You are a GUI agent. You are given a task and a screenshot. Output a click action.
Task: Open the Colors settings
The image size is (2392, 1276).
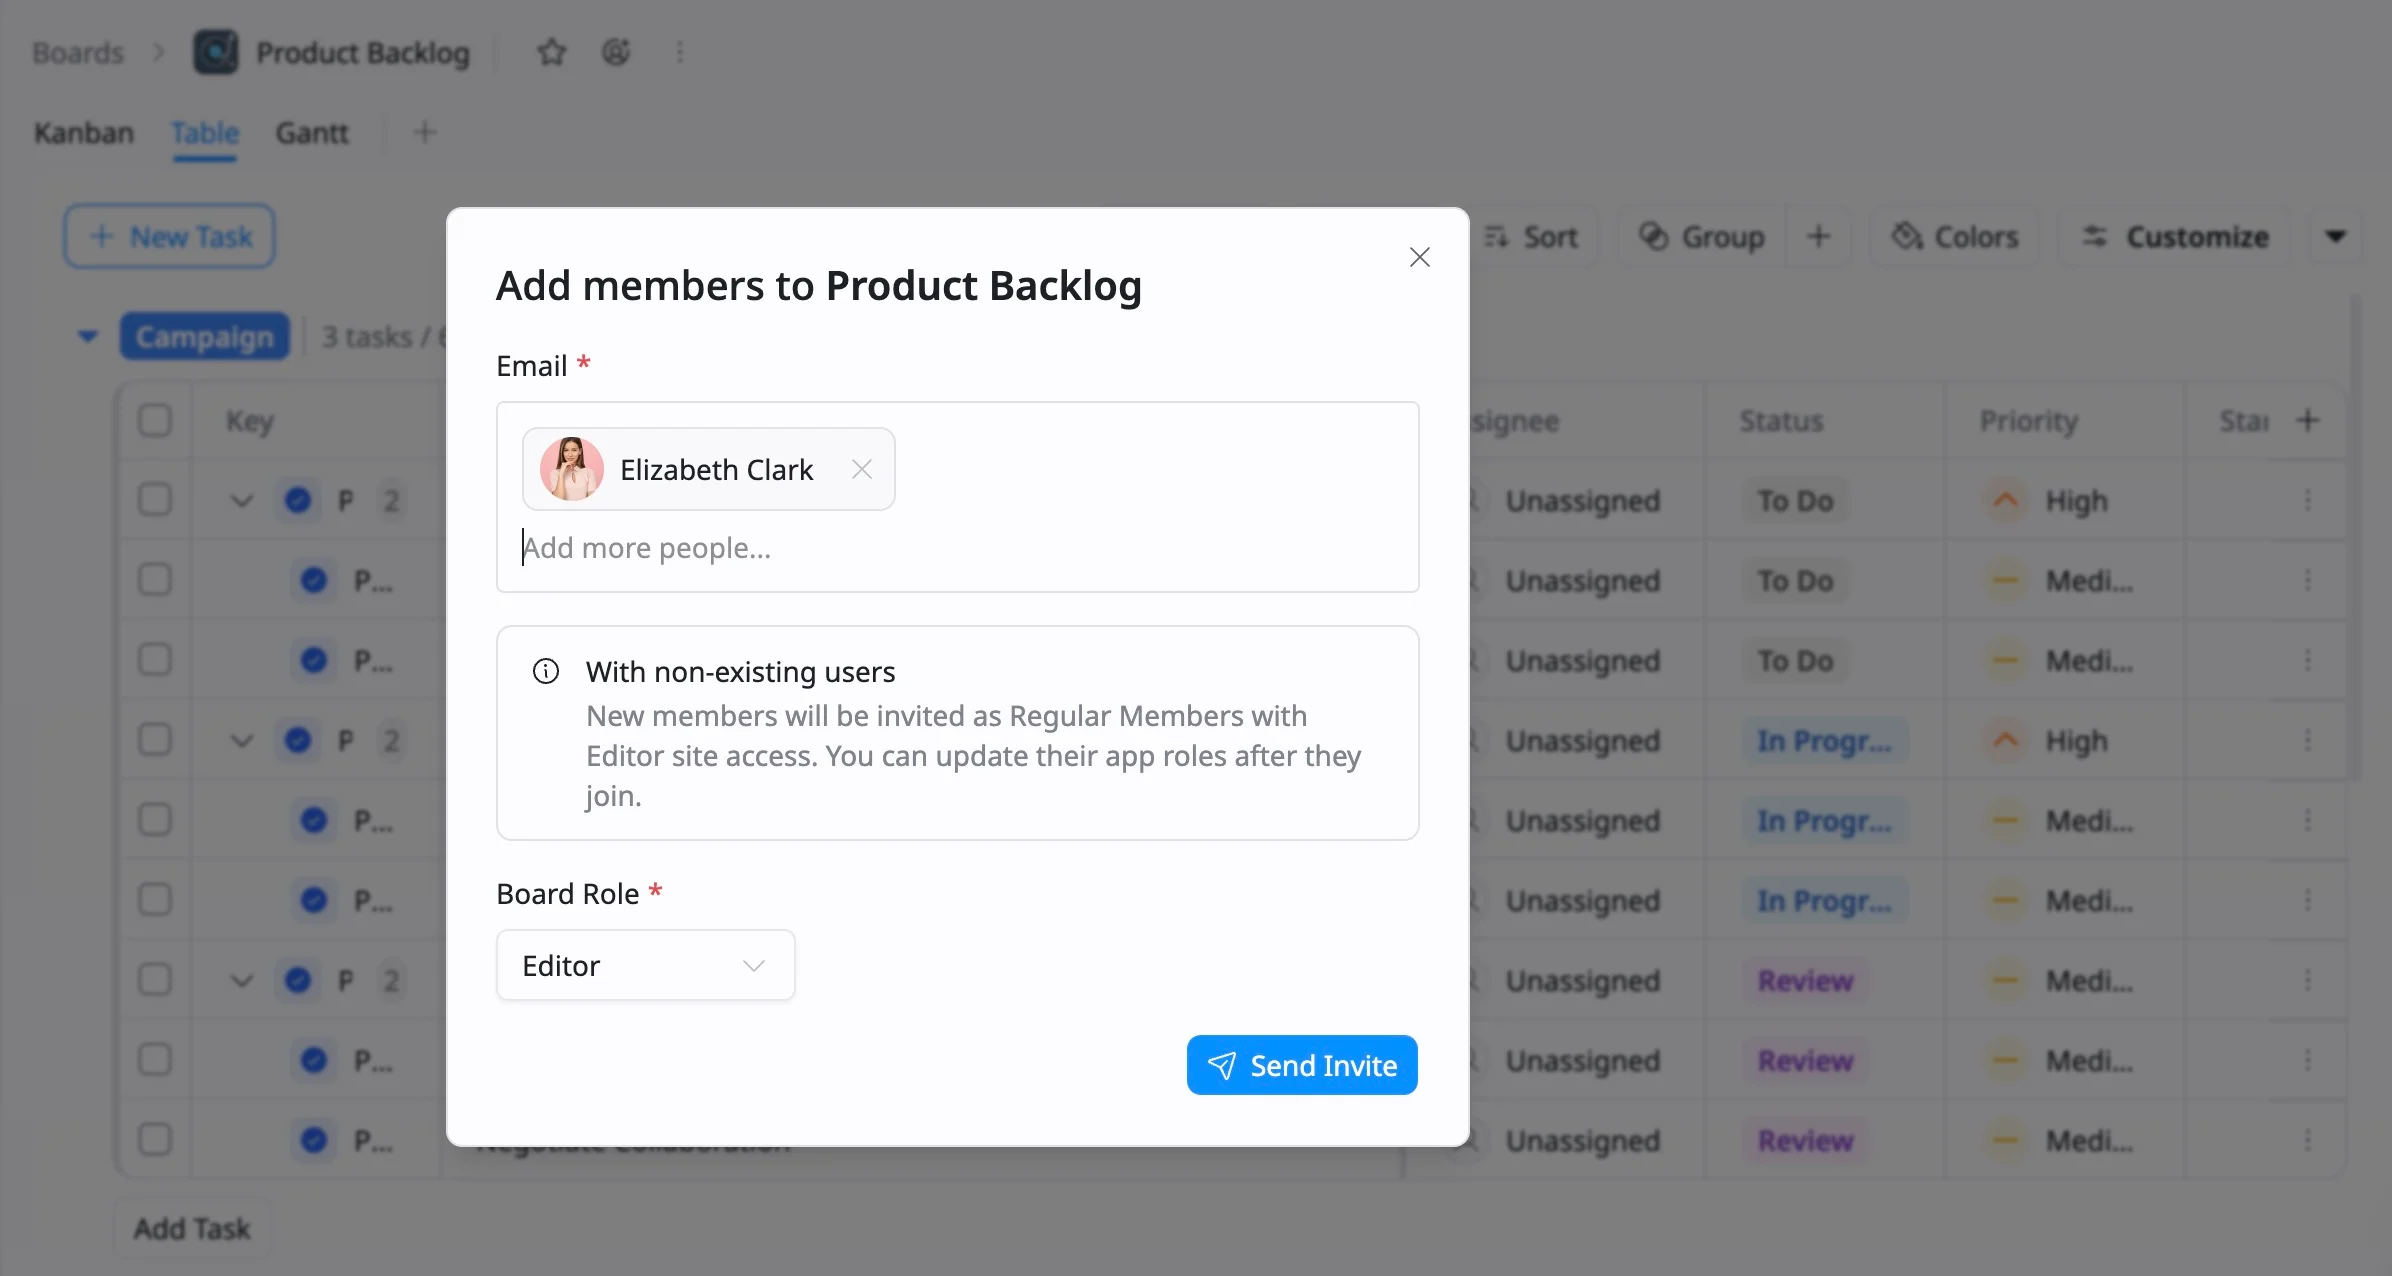(1954, 237)
